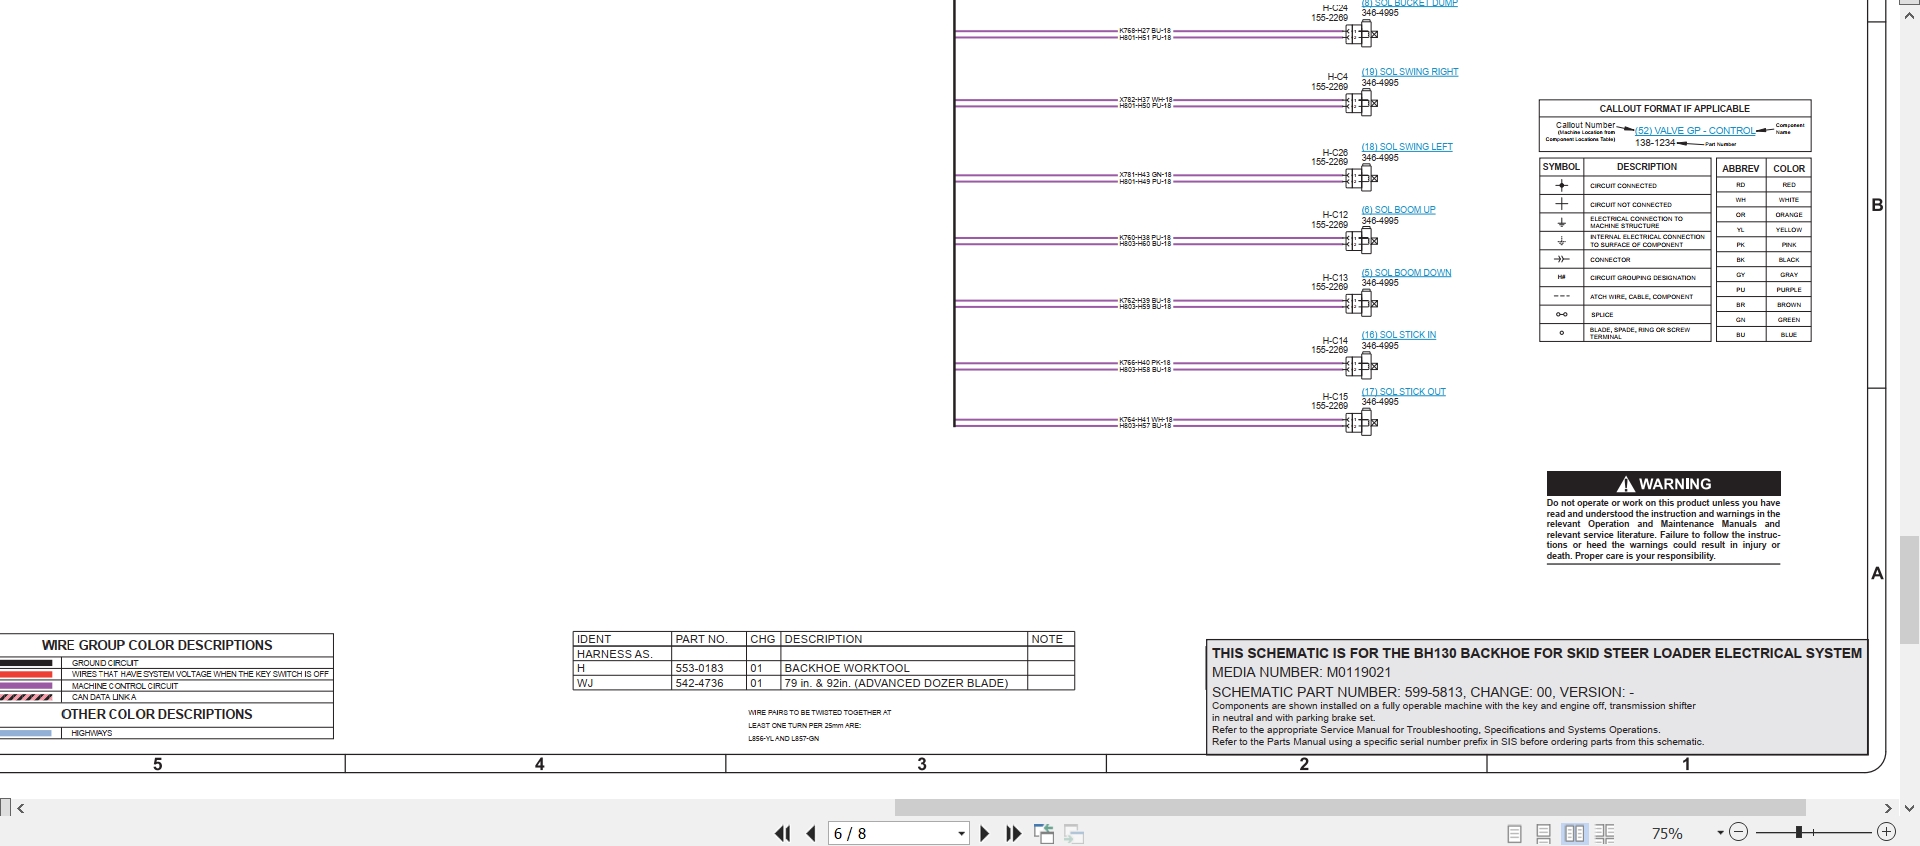Click the horizontal scrollbar left arrow

(x=21, y=808)
